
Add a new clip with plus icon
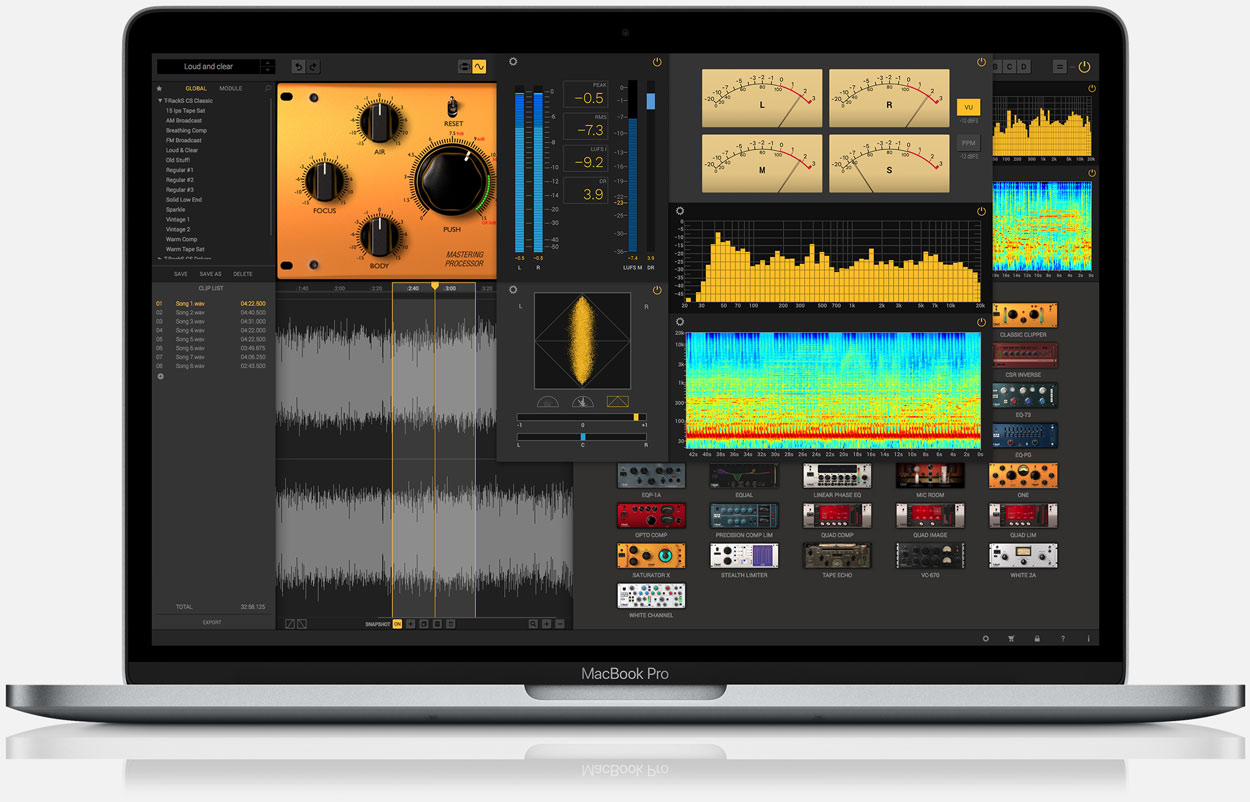click(159, 376)
